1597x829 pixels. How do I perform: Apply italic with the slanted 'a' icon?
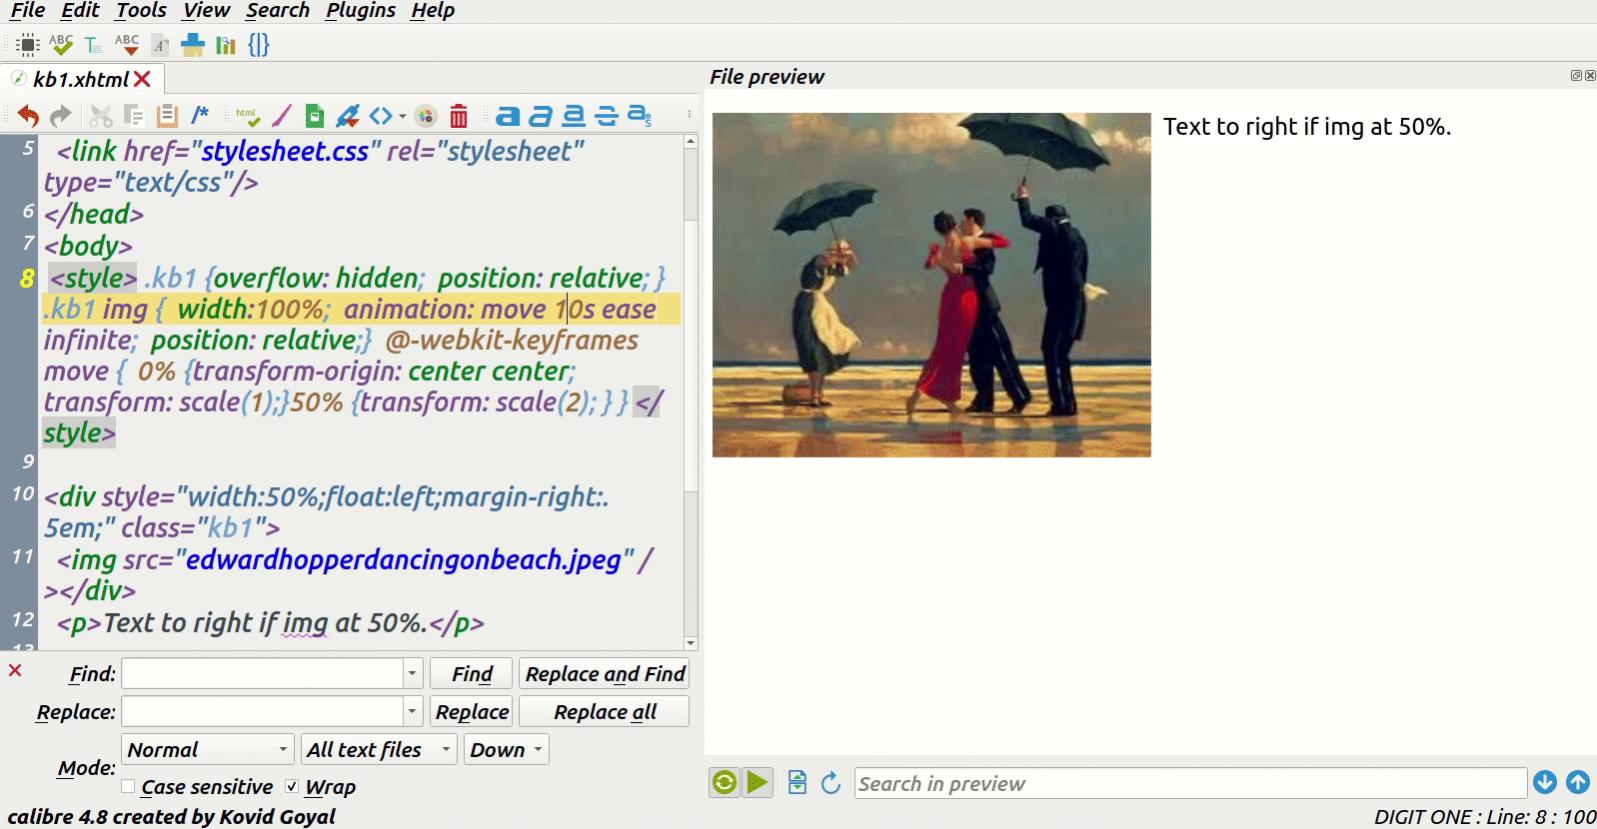[x=541, y=116]
